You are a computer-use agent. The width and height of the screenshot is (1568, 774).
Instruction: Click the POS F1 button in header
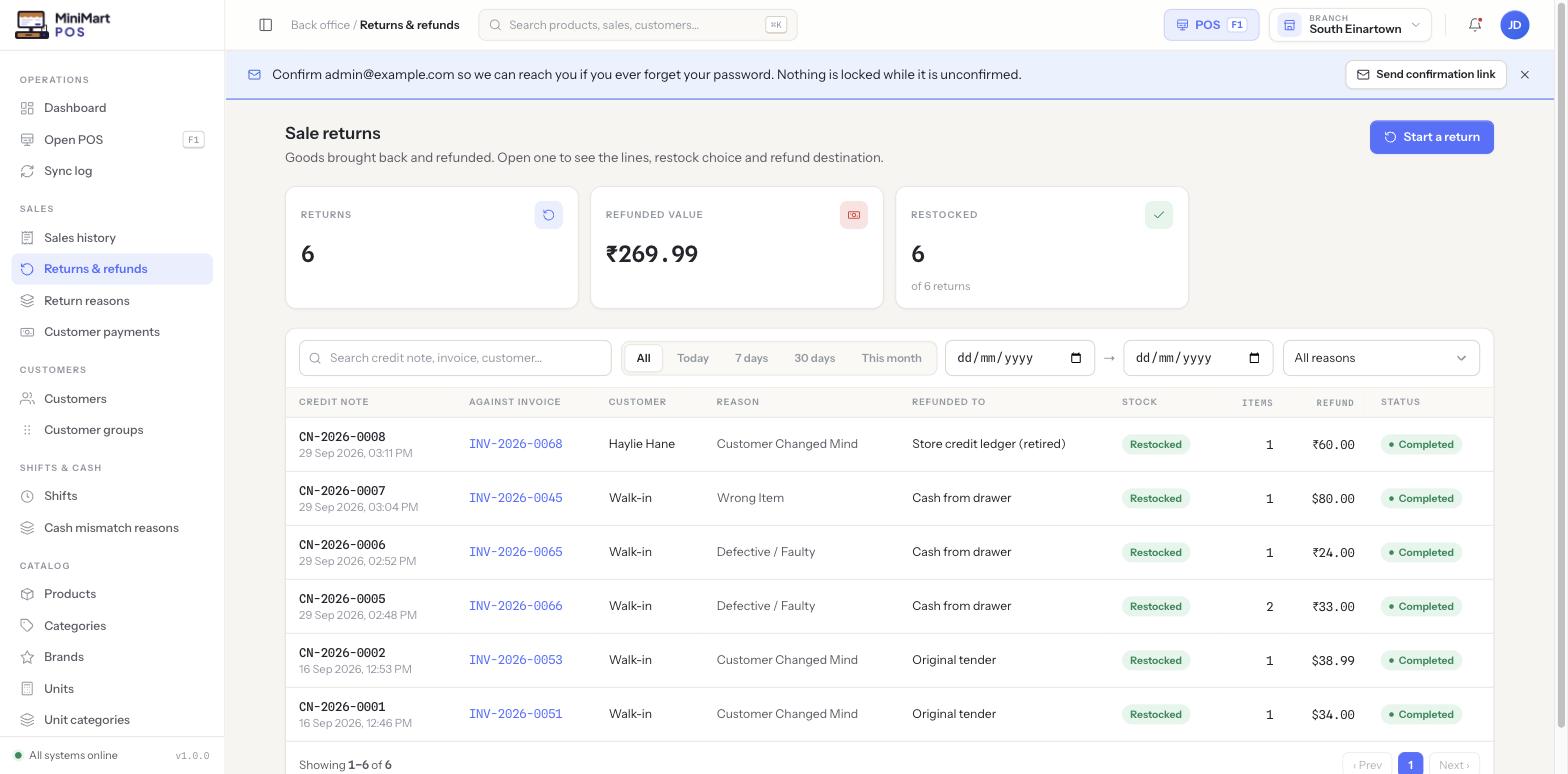coord(1211,25)
